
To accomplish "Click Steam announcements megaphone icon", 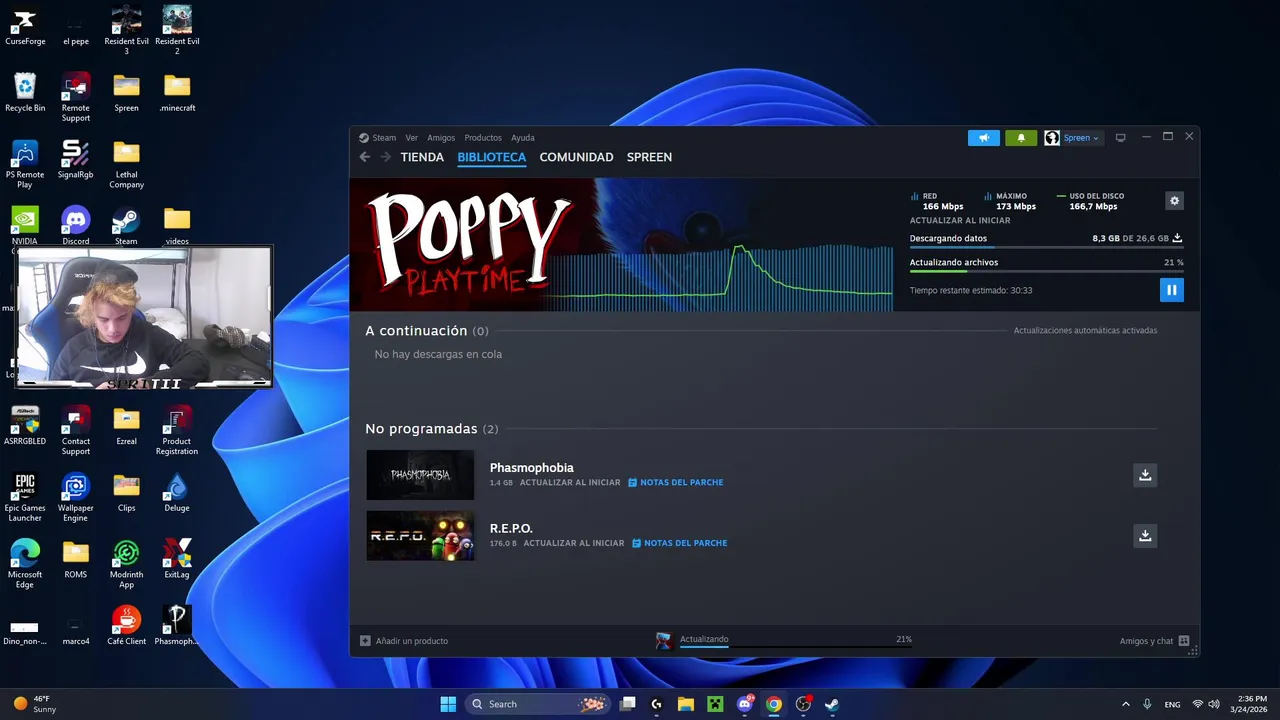I will click(984, 138).
